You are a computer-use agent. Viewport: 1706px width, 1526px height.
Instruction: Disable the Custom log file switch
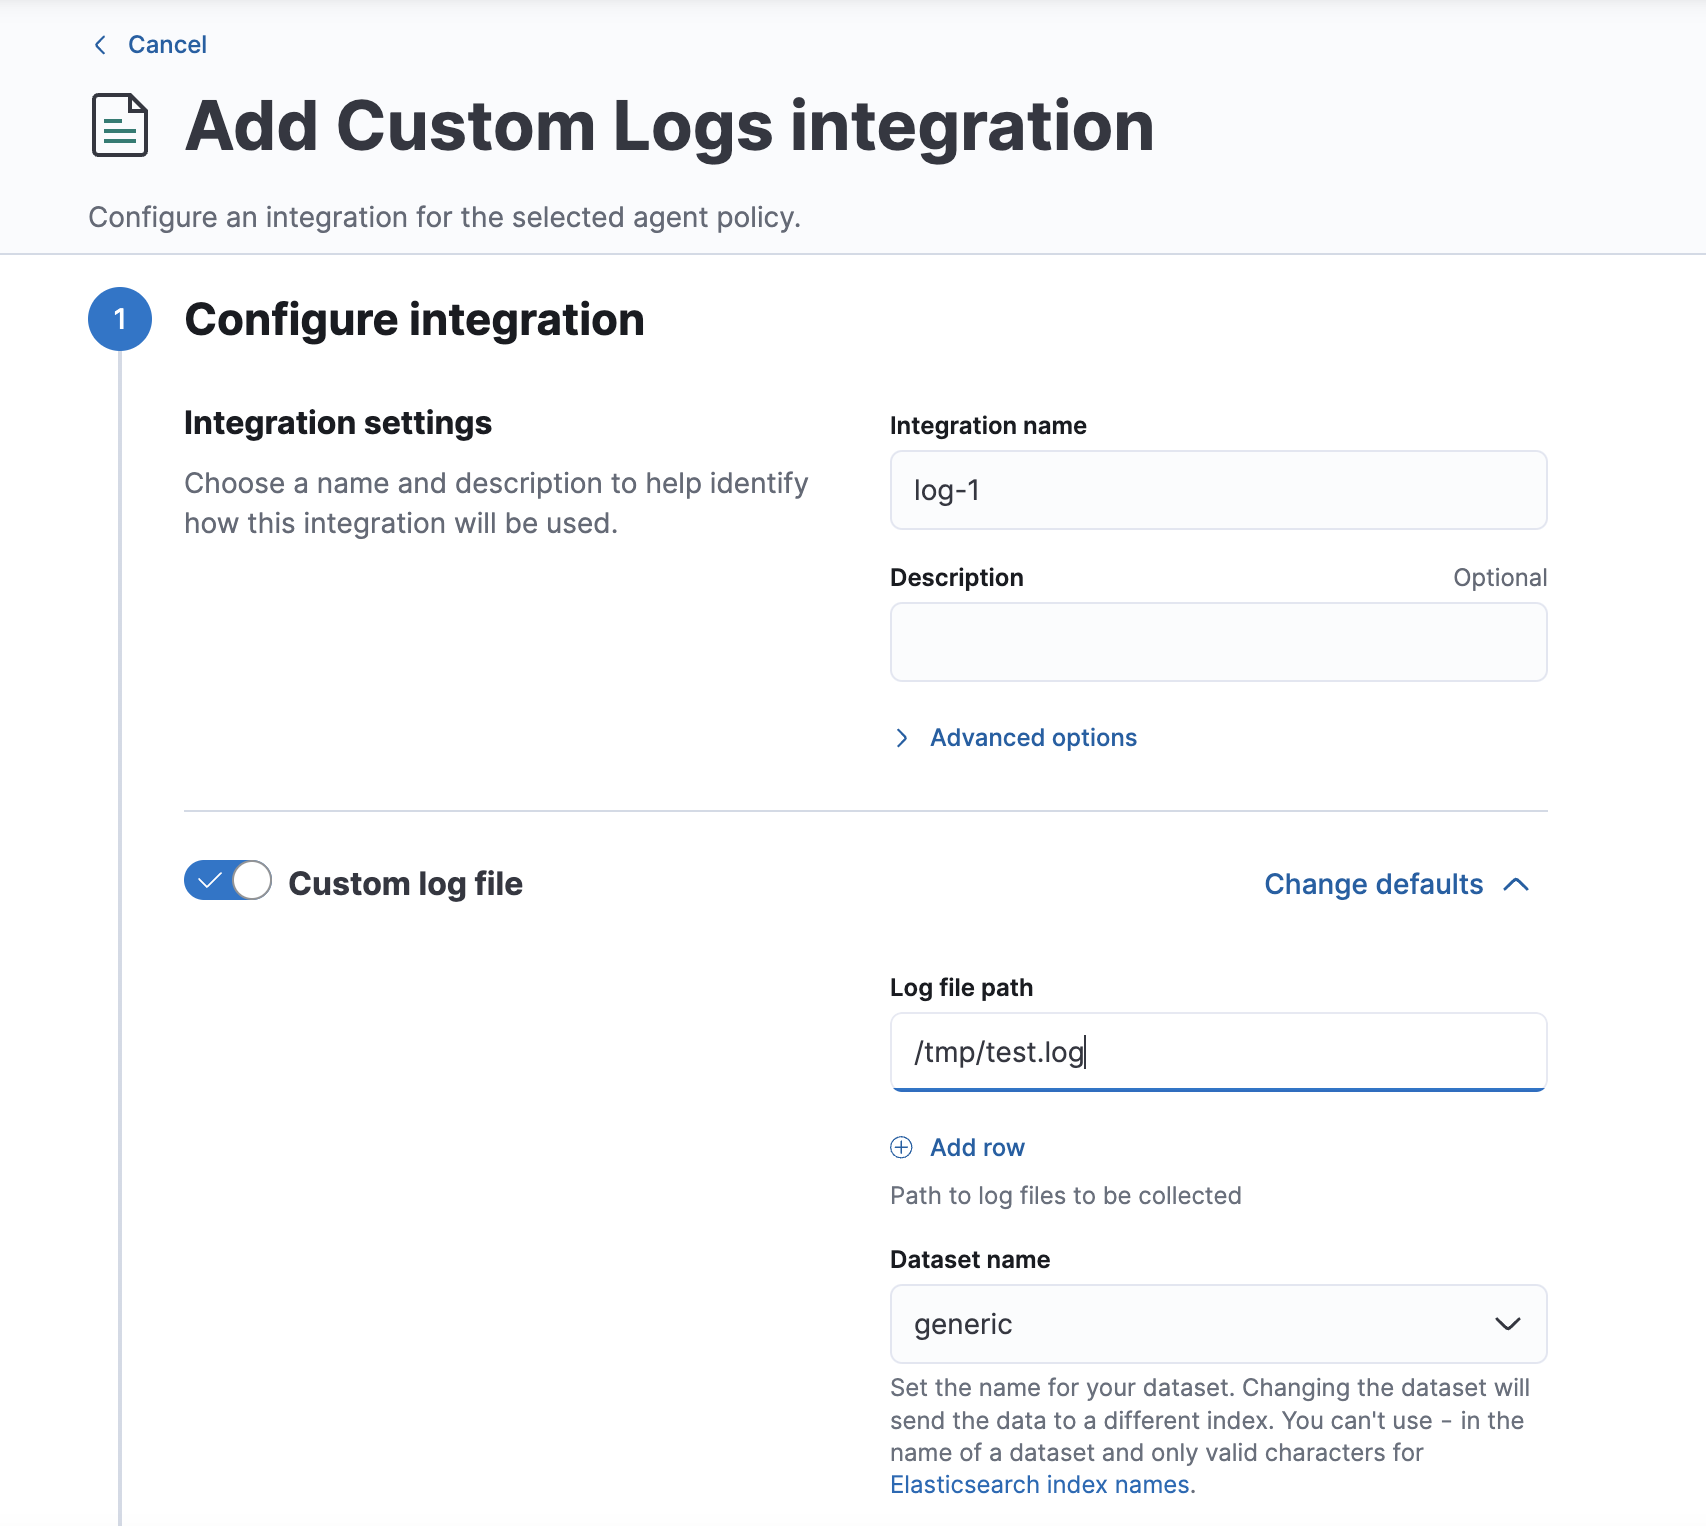228,881
